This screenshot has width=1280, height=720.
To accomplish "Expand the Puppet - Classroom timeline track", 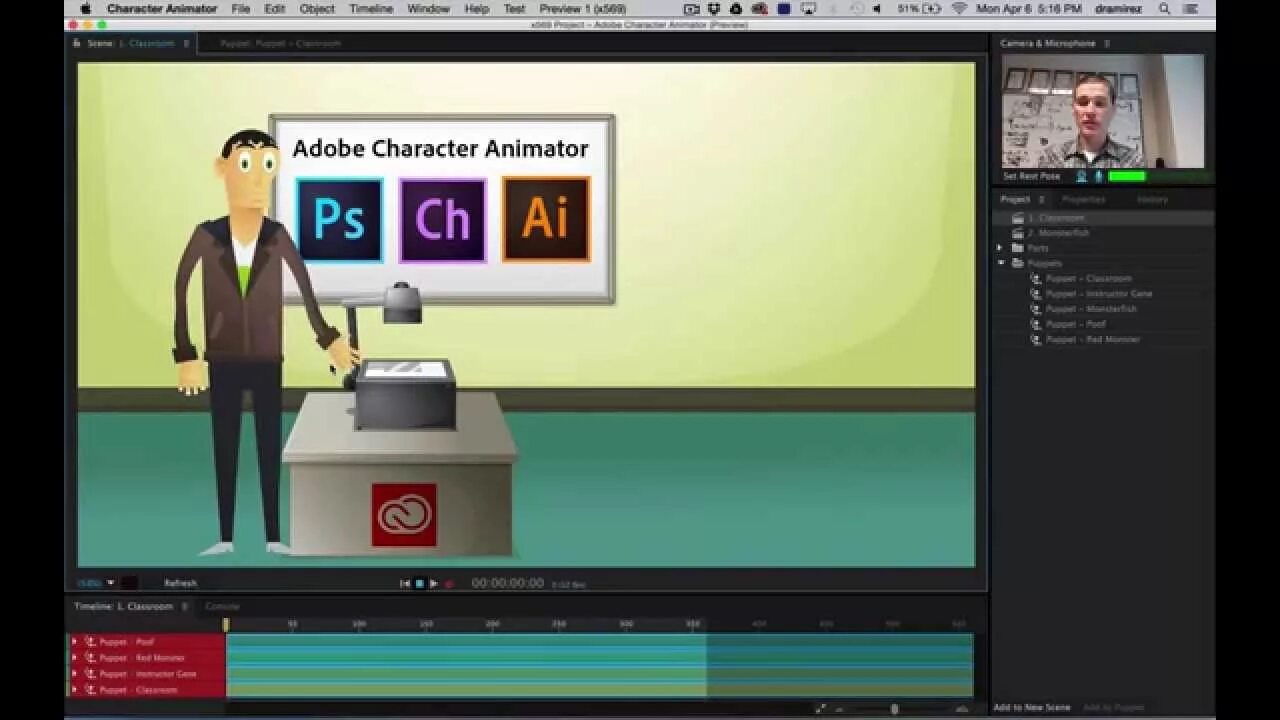I will 74,690.
